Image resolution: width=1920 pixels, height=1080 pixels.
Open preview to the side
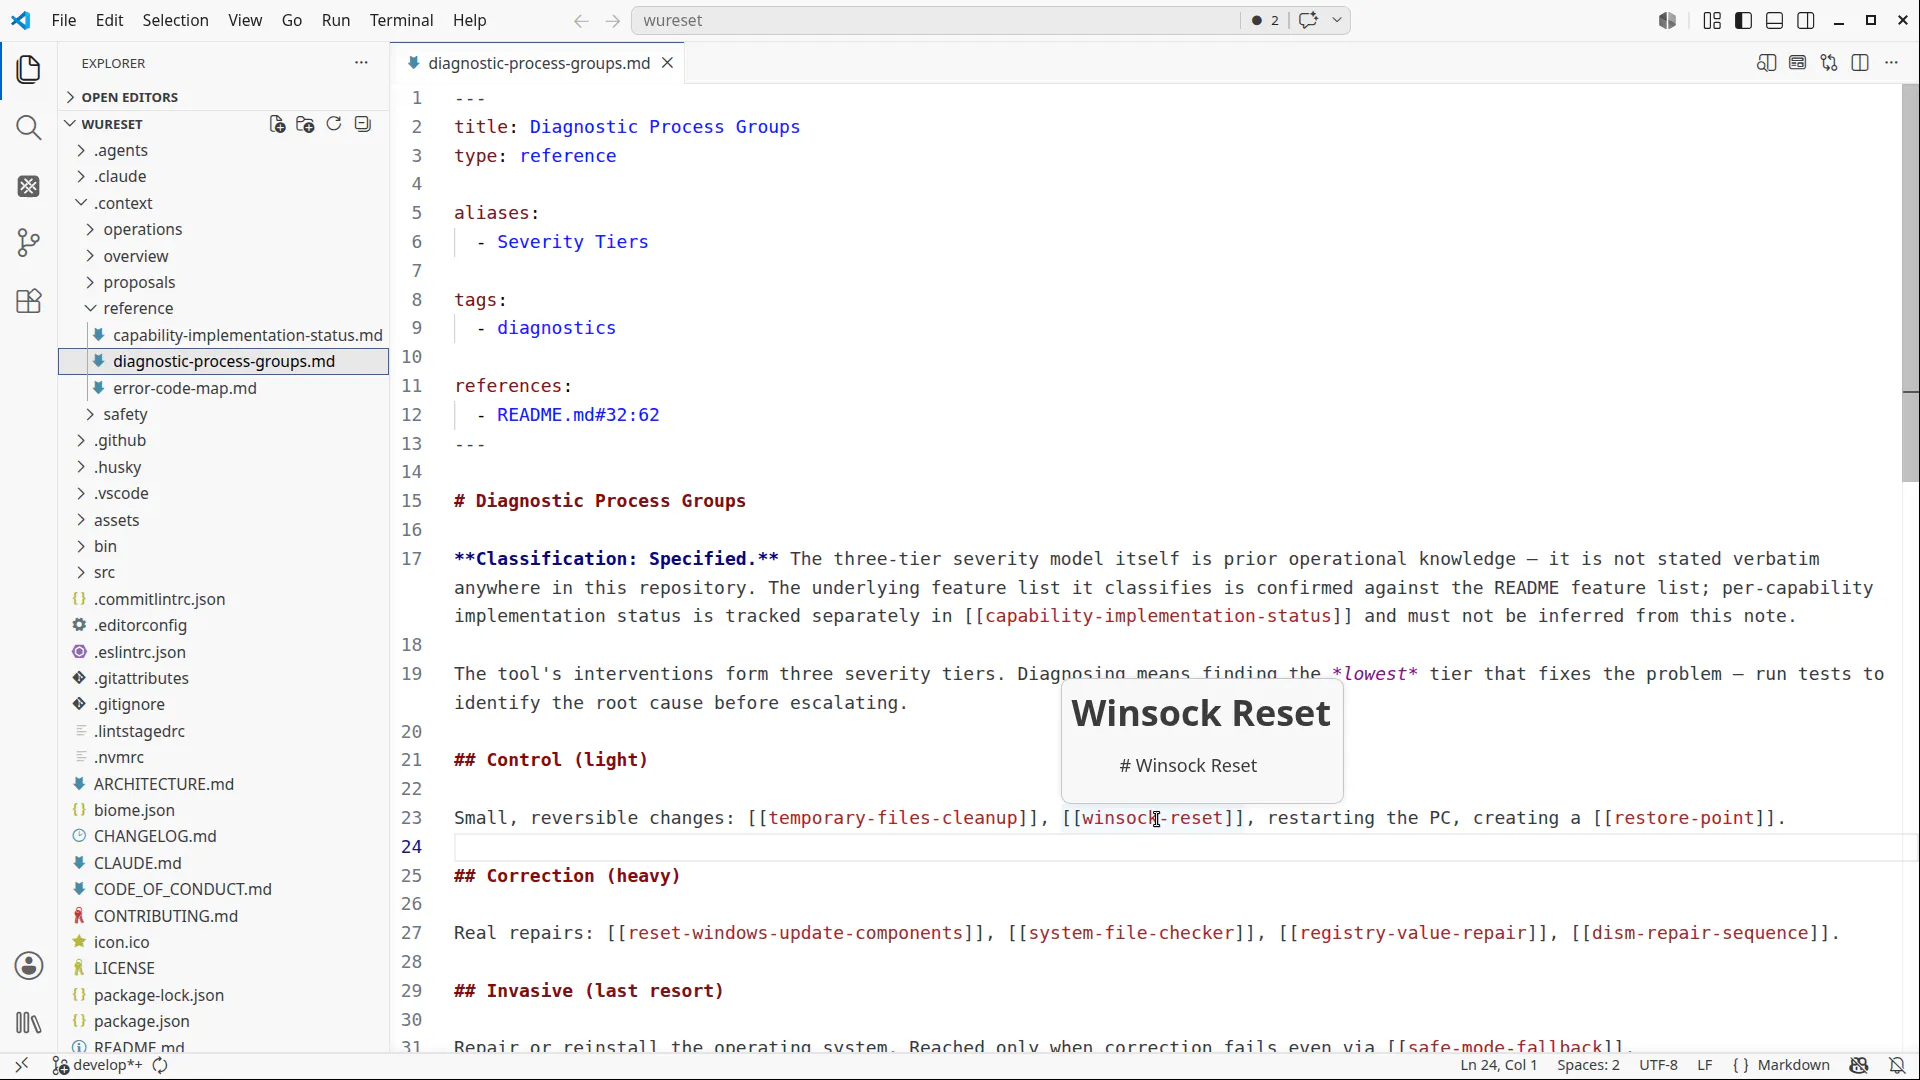coord(1767,63)
